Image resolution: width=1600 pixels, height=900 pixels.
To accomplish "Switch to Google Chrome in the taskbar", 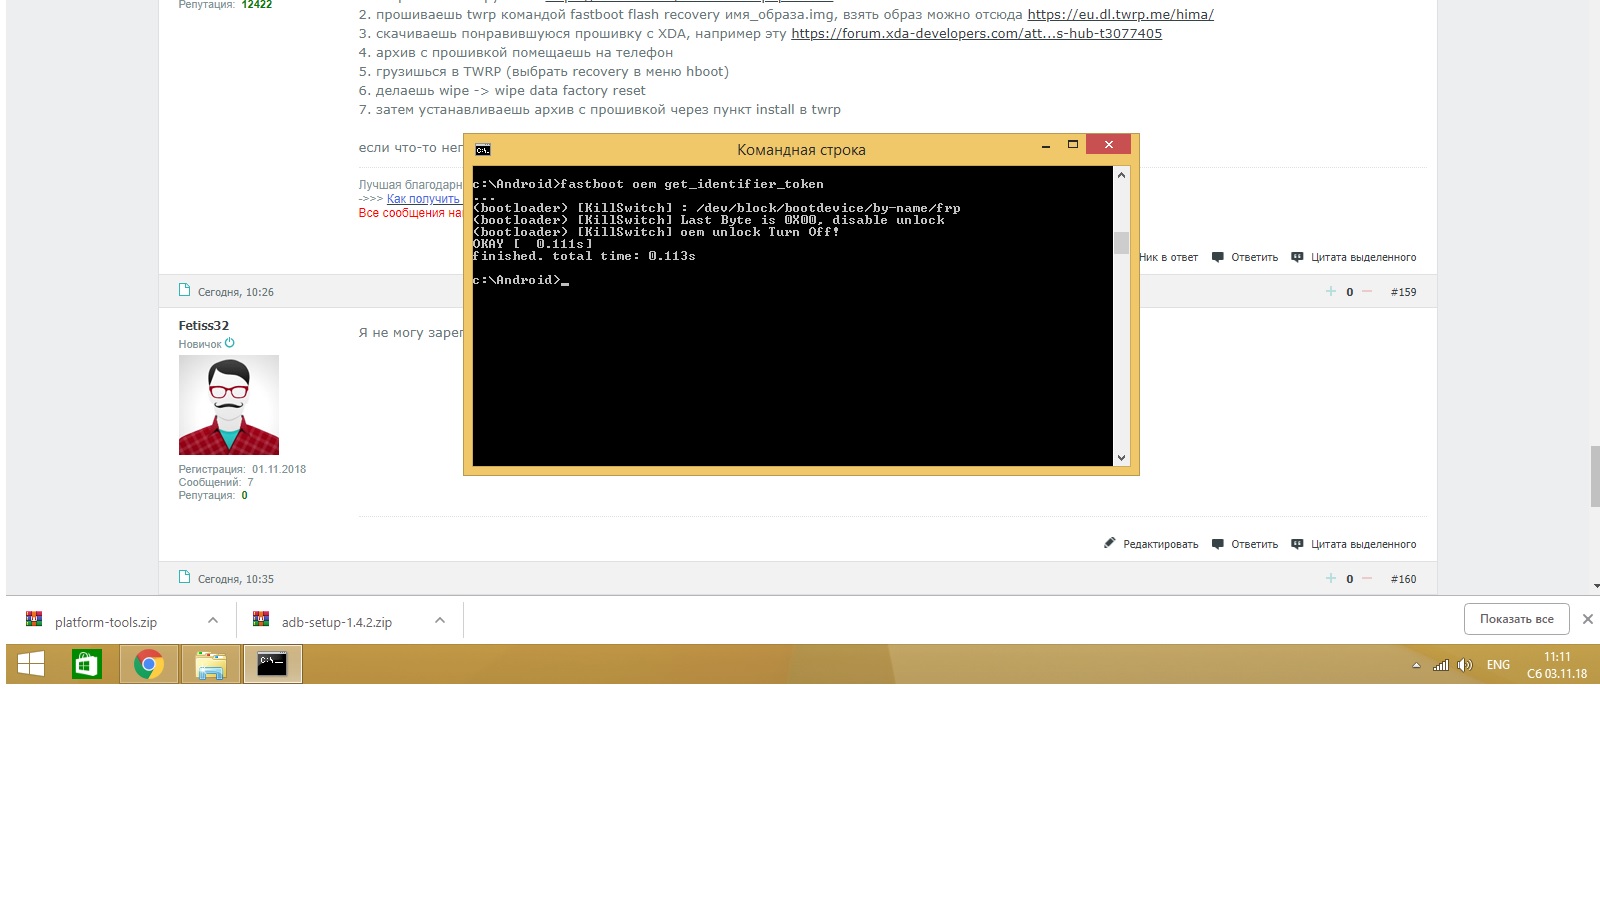I will coord(149,664).
